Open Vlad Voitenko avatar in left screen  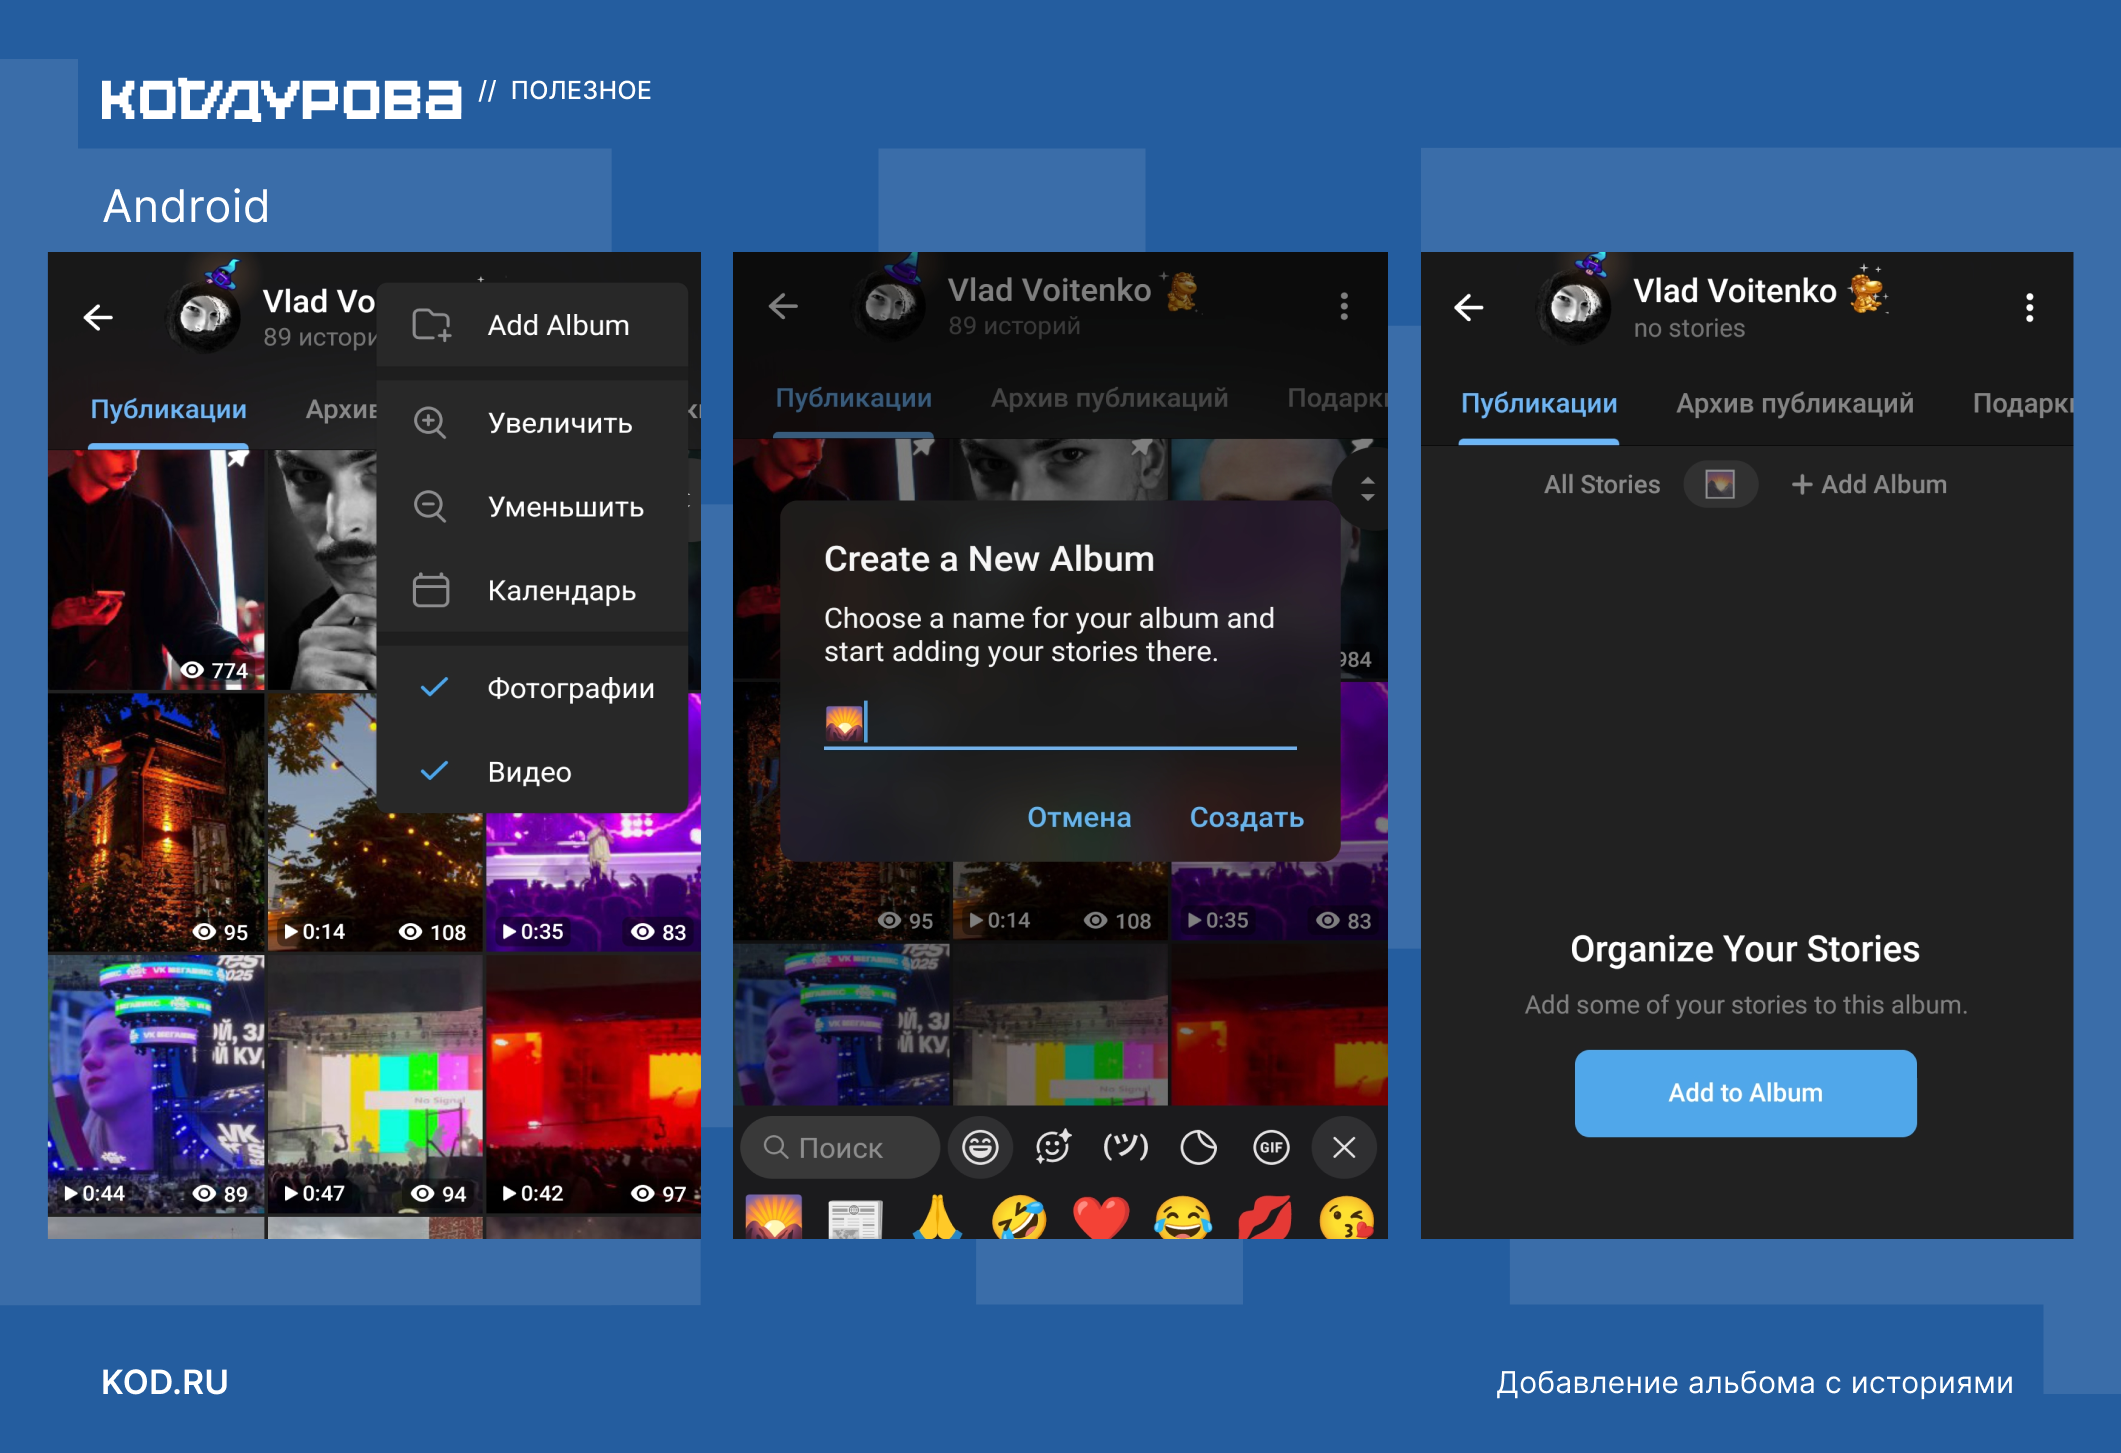coord(204,314)
